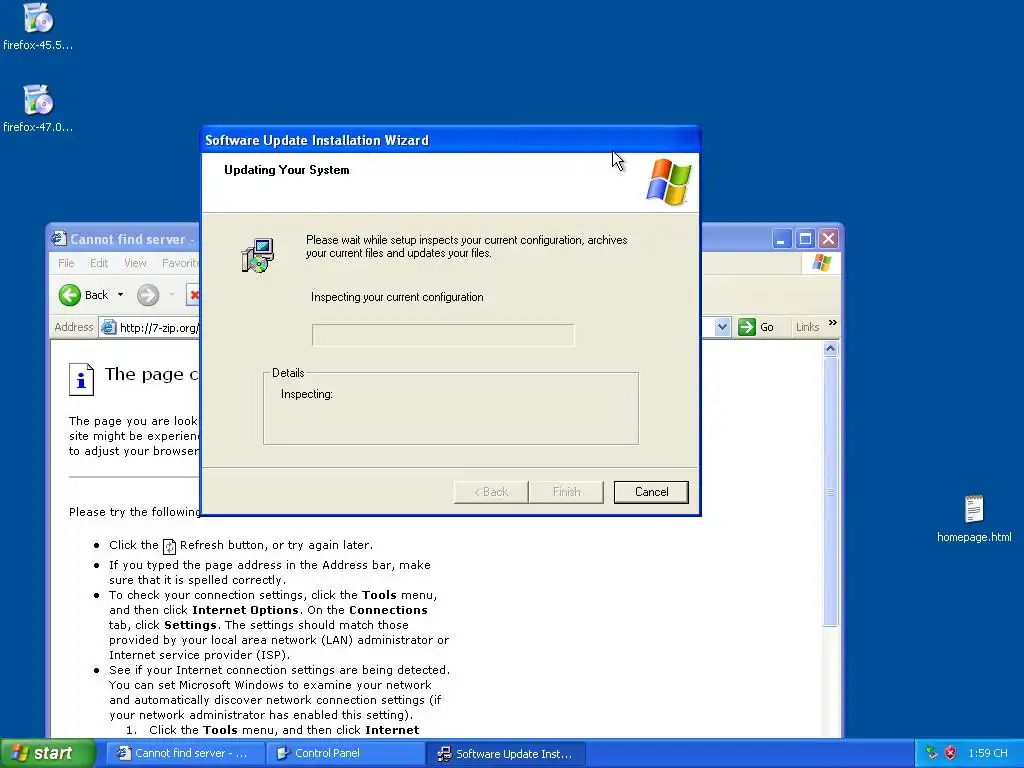Click the page icon beside the address URL

(108, 327)
